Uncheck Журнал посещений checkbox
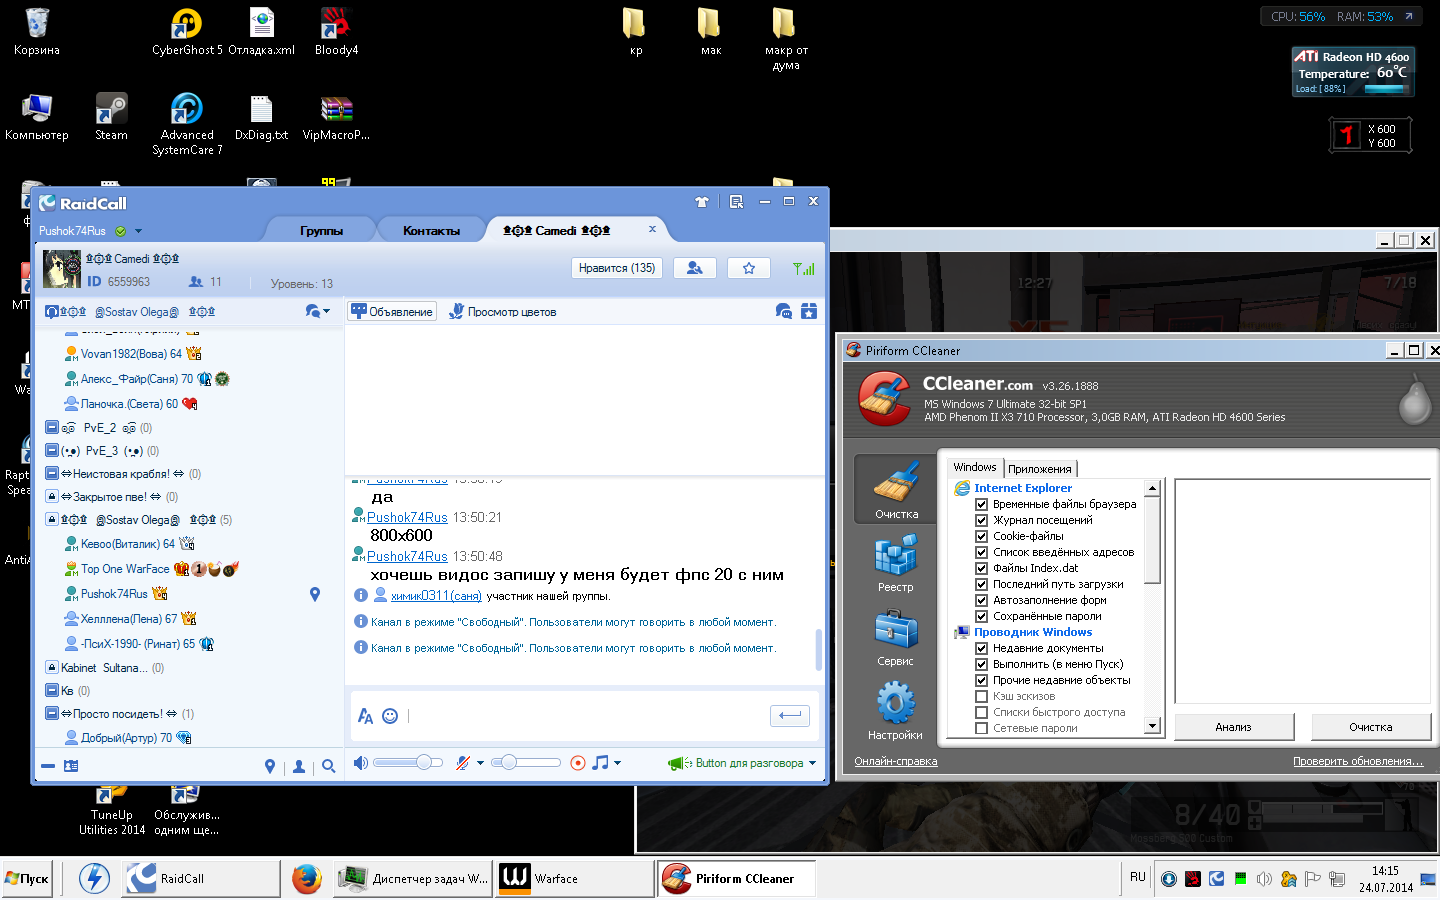Screen dimensions: 1440x900 point(982,520)
